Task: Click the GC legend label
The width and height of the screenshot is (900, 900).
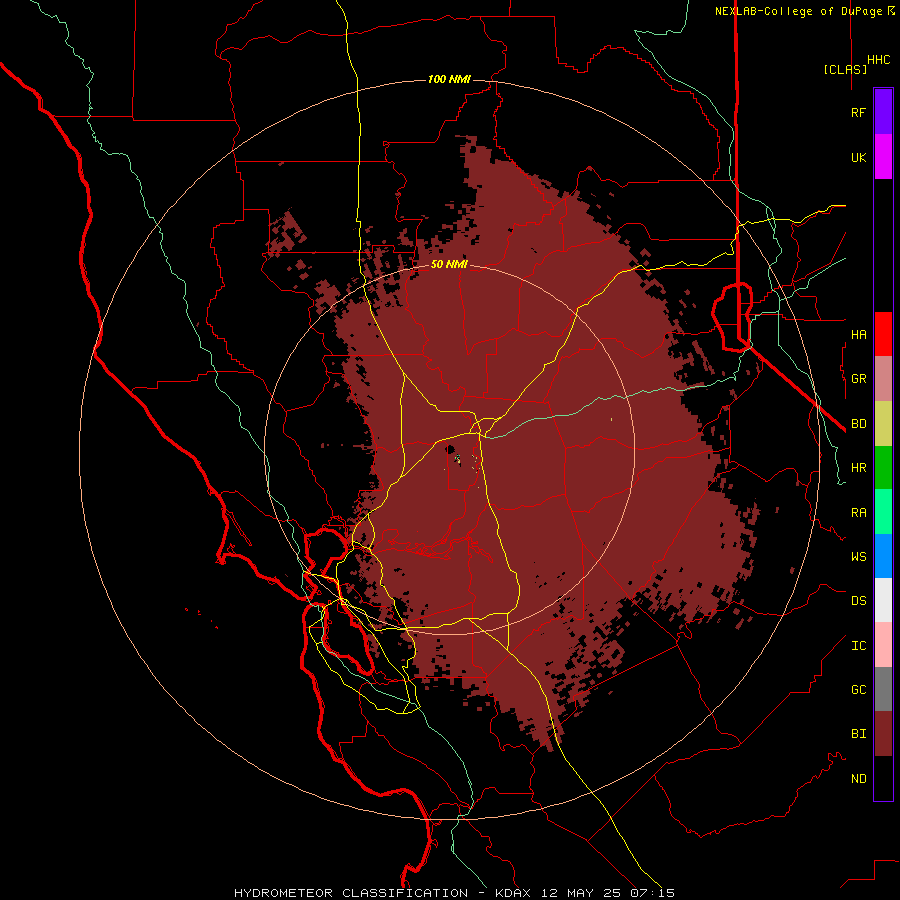Action: click(x=858, y=690)
